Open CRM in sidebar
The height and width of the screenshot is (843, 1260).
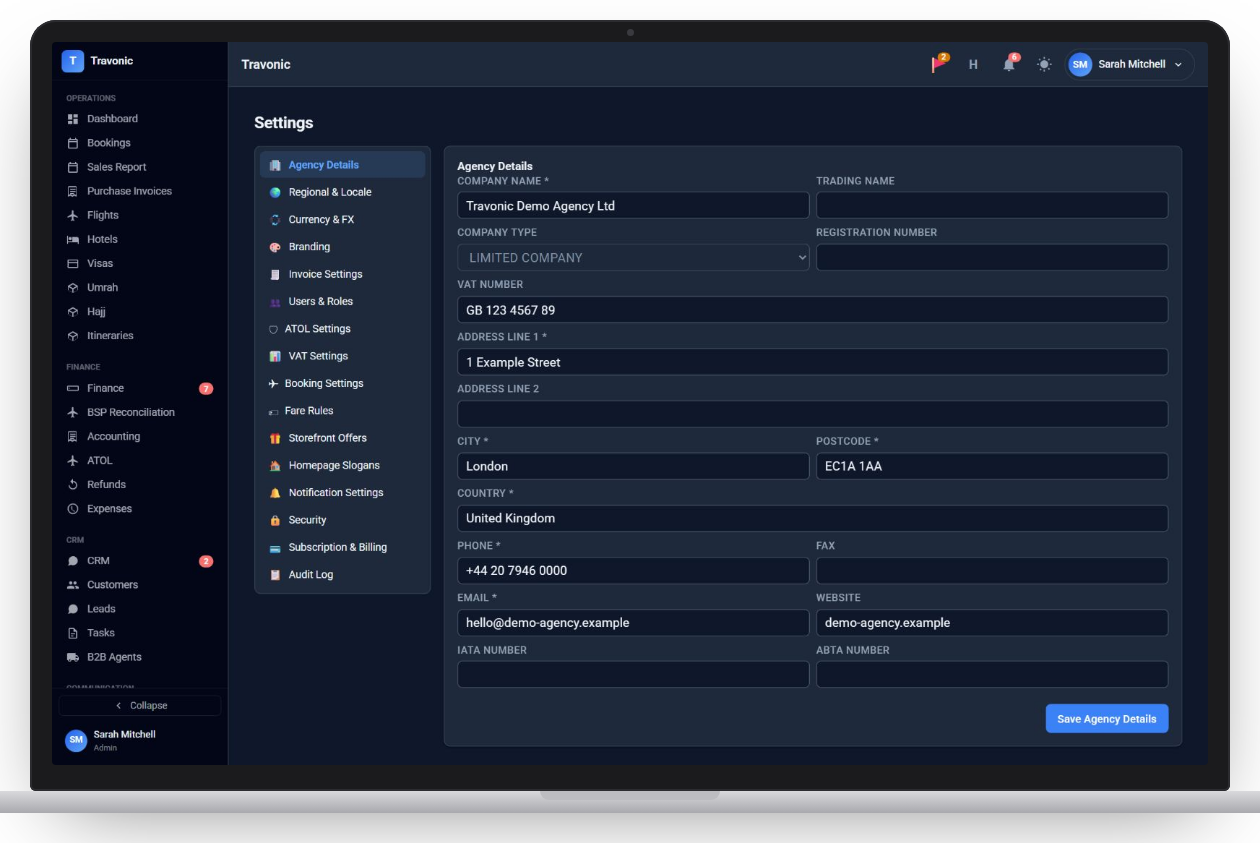pos(140,561)
